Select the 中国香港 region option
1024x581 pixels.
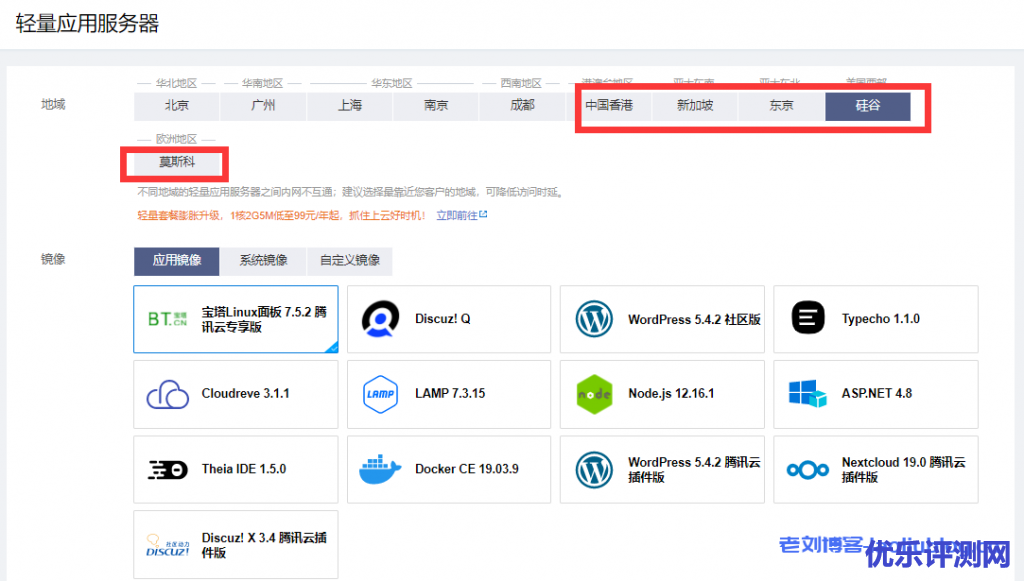[x=609, y=106]
